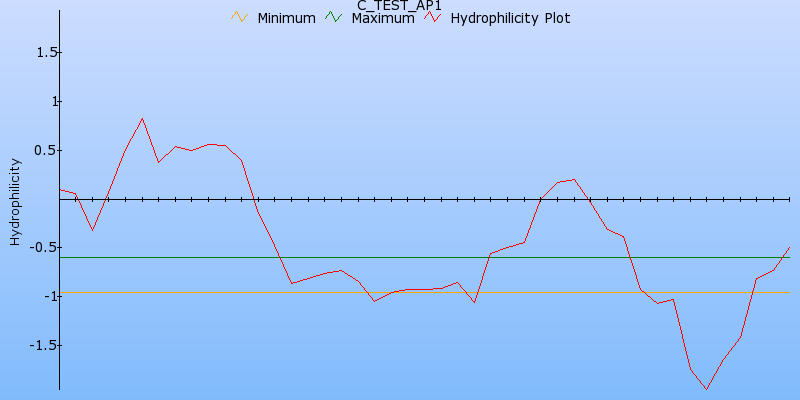Click the right endpoint of the red curve
800x400 pixels.
pyautogui.click(x=789, y=247)
